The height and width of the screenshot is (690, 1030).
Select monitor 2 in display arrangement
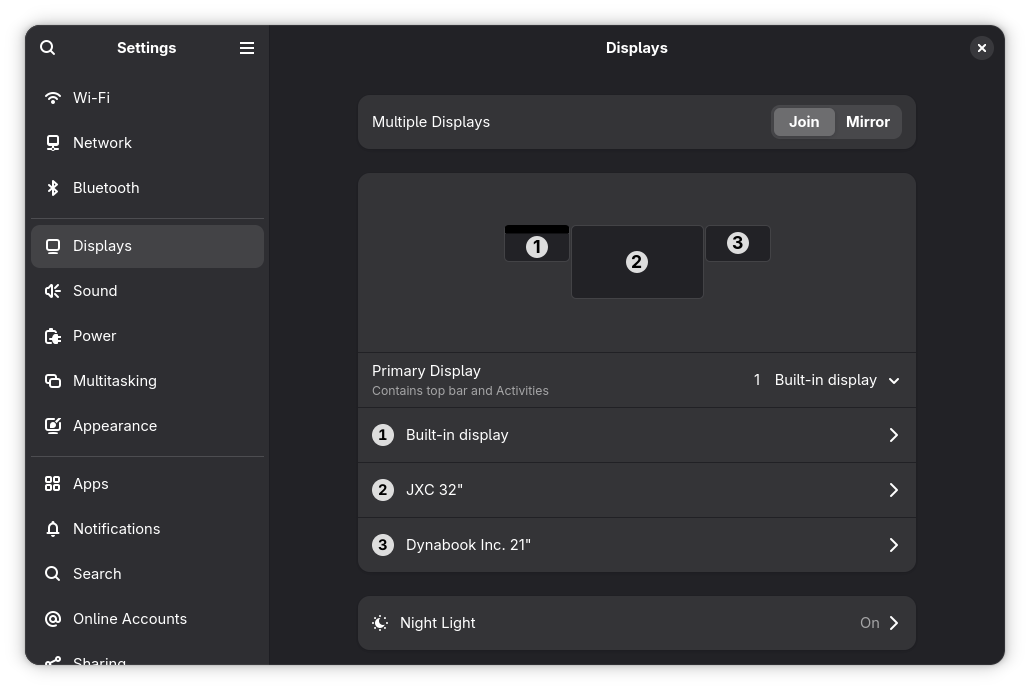pyautogui.click(x=637, y=262)
